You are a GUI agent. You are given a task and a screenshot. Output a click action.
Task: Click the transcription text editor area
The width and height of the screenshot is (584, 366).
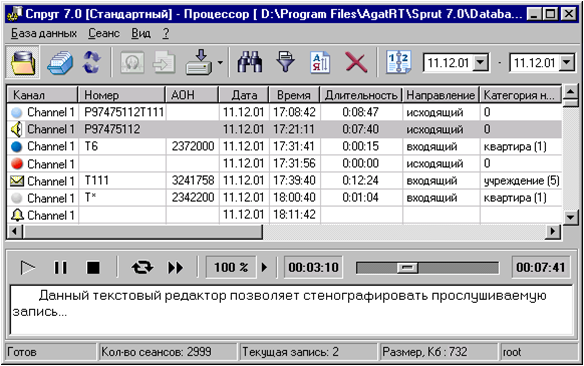(291, 310)
